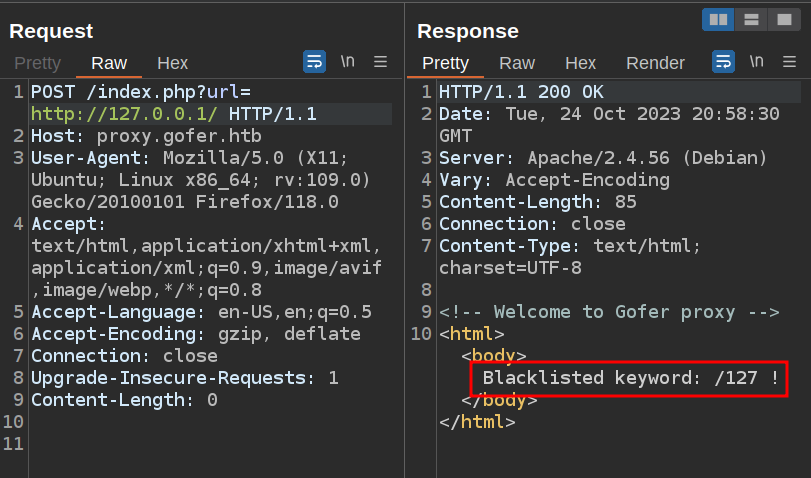Open the Pretty tab in Request
The width and height of the screenshot is (811, 478).
click(x=37, y=63)
